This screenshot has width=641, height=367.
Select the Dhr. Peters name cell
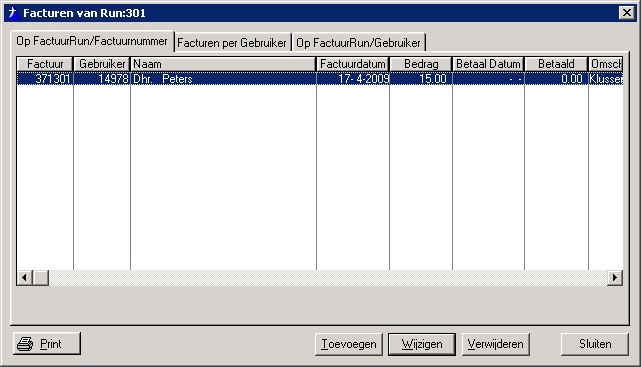(x=223, y=78)
